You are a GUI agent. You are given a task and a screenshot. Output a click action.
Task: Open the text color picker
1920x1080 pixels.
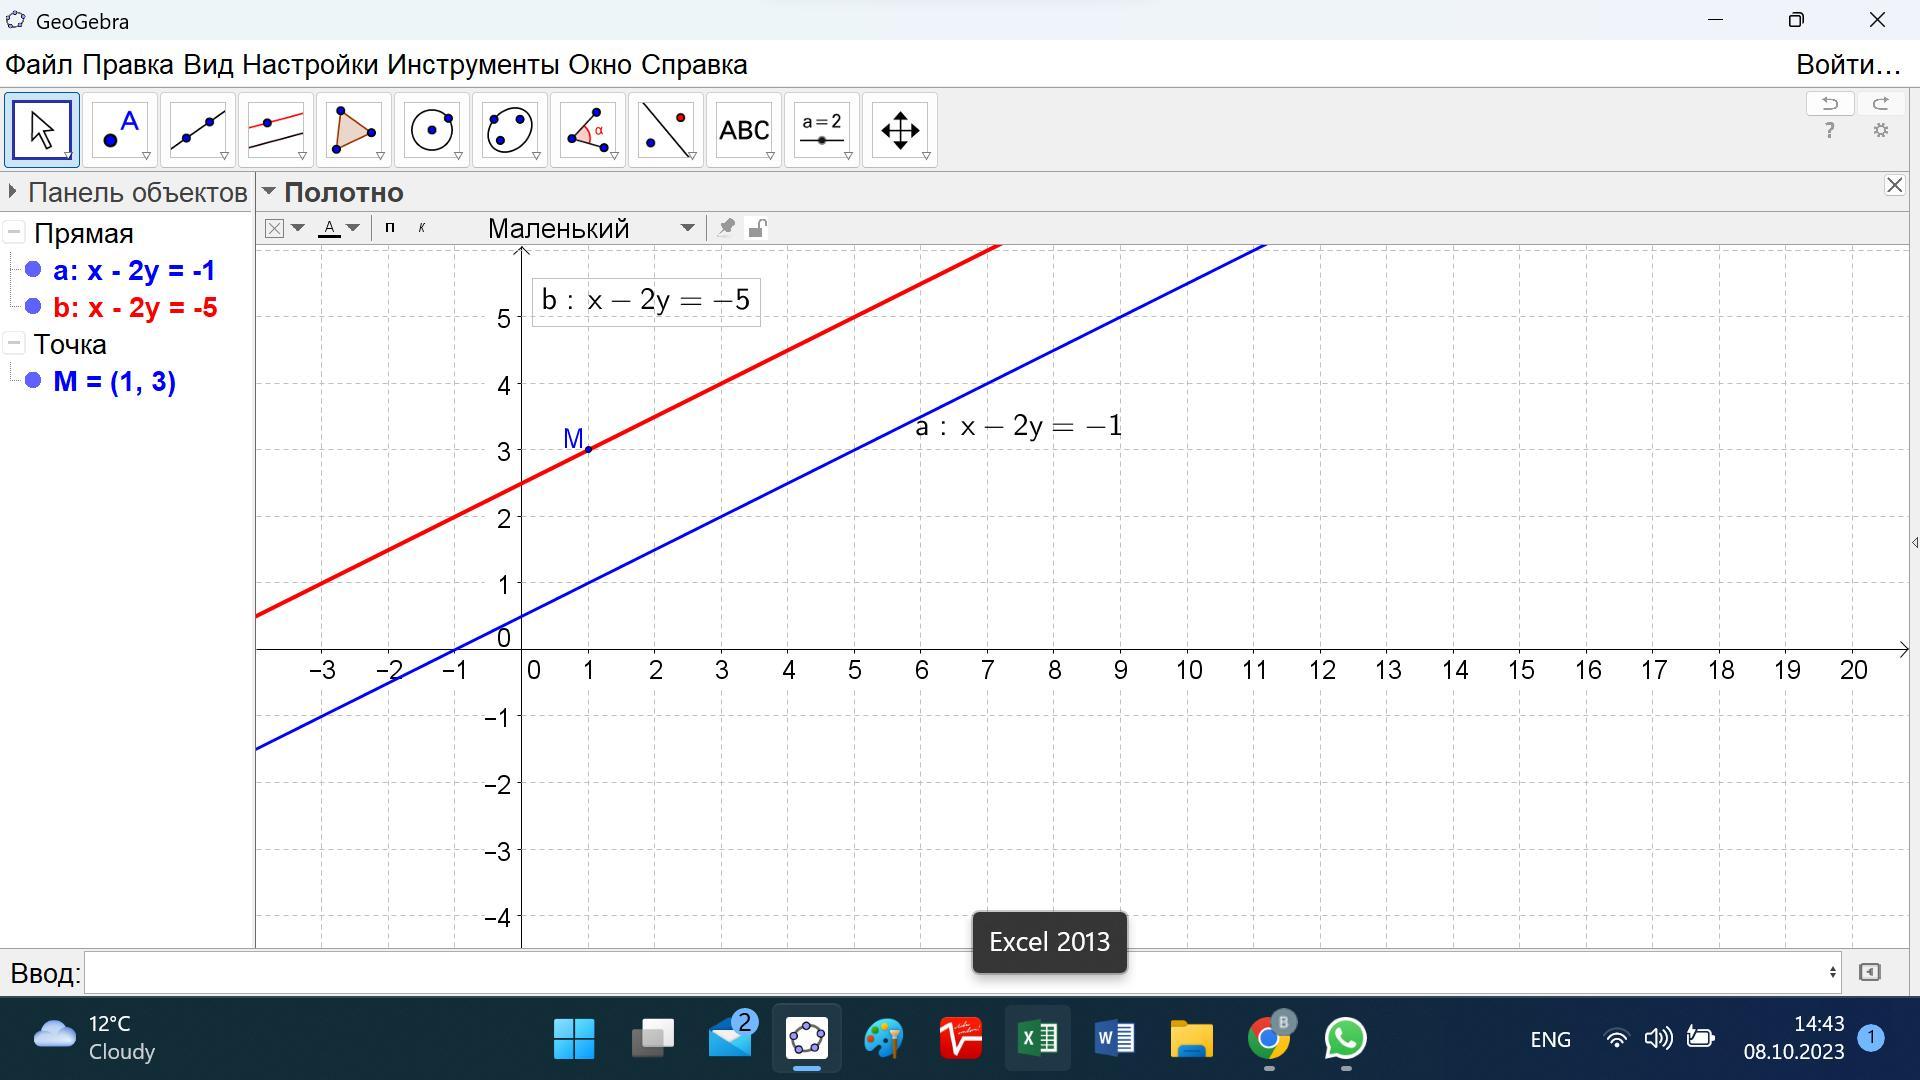pos(338,228)
